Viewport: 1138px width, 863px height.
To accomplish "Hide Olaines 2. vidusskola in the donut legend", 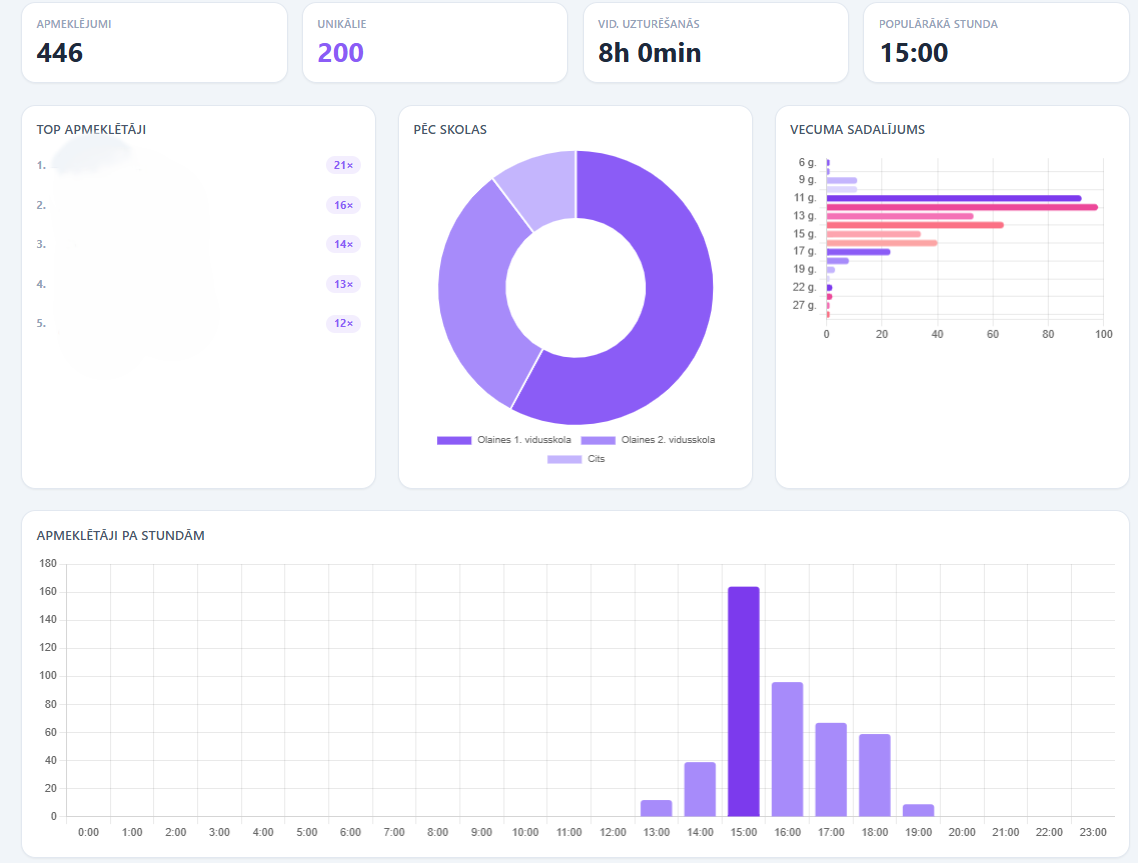I will coord(648,440).
